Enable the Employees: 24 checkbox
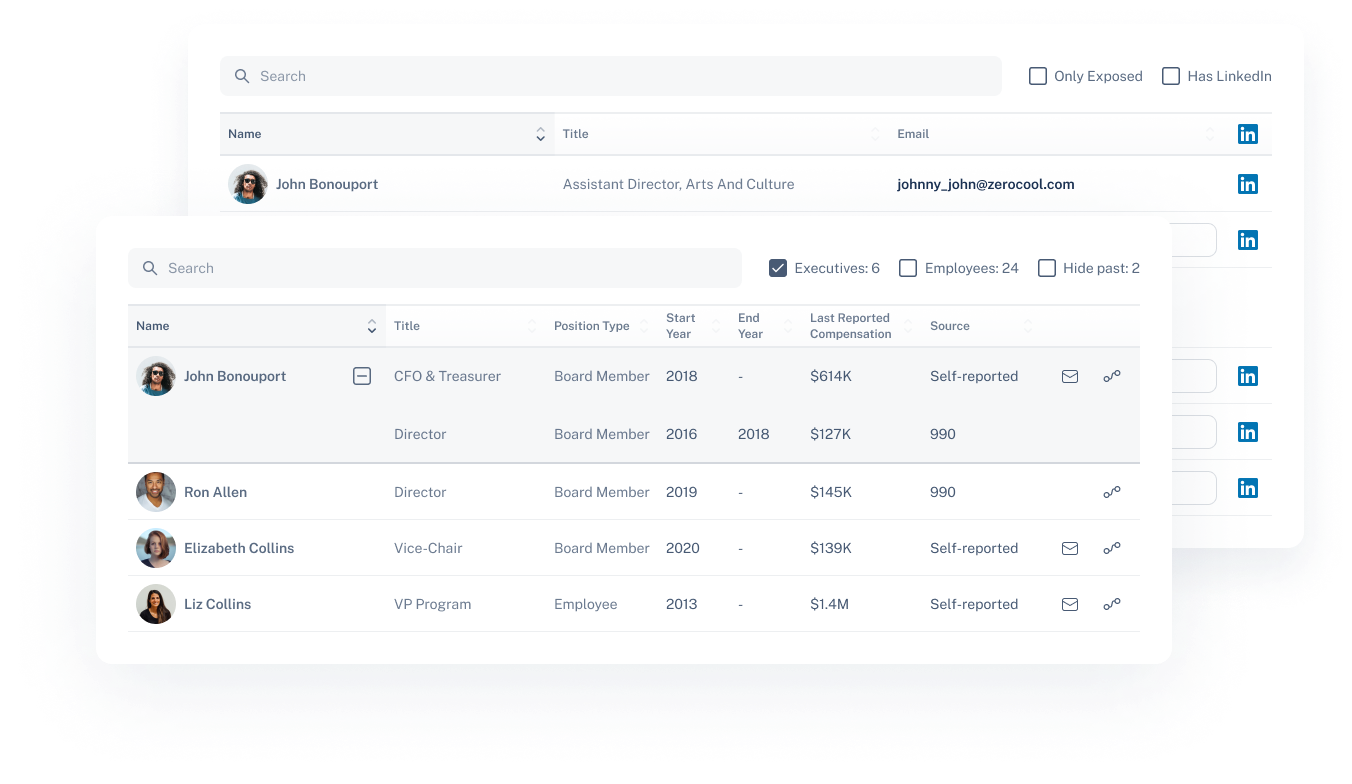The width and height of the screenshot is (1352, 784). click(908, 268)
